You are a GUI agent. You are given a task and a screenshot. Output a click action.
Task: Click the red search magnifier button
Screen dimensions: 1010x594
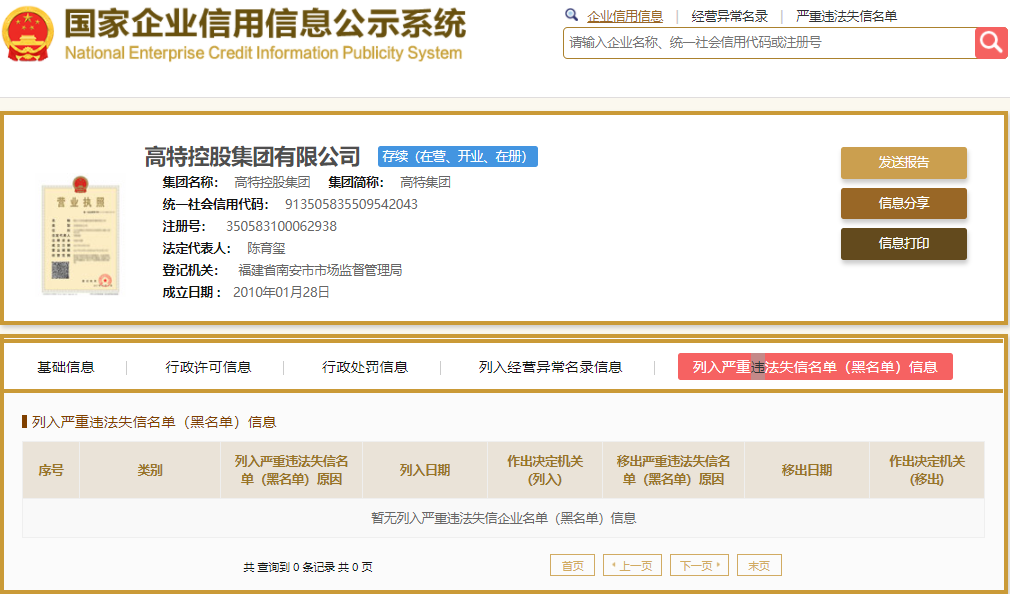991,43
